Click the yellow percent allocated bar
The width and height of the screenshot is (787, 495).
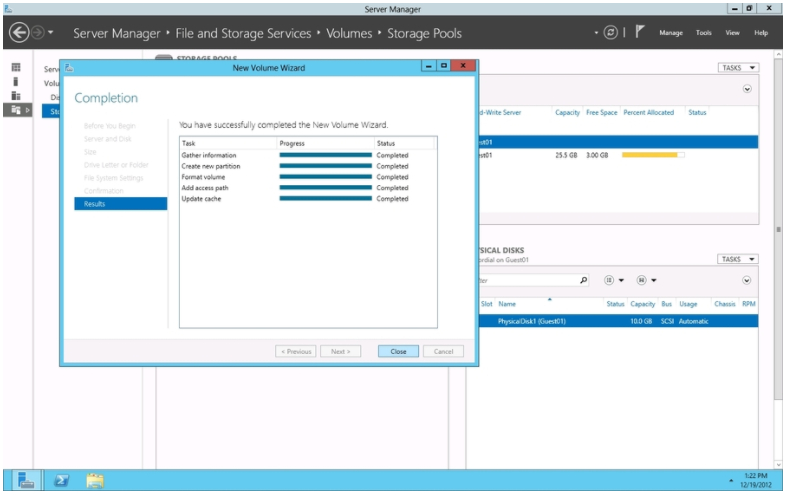(x=652, y=155)
